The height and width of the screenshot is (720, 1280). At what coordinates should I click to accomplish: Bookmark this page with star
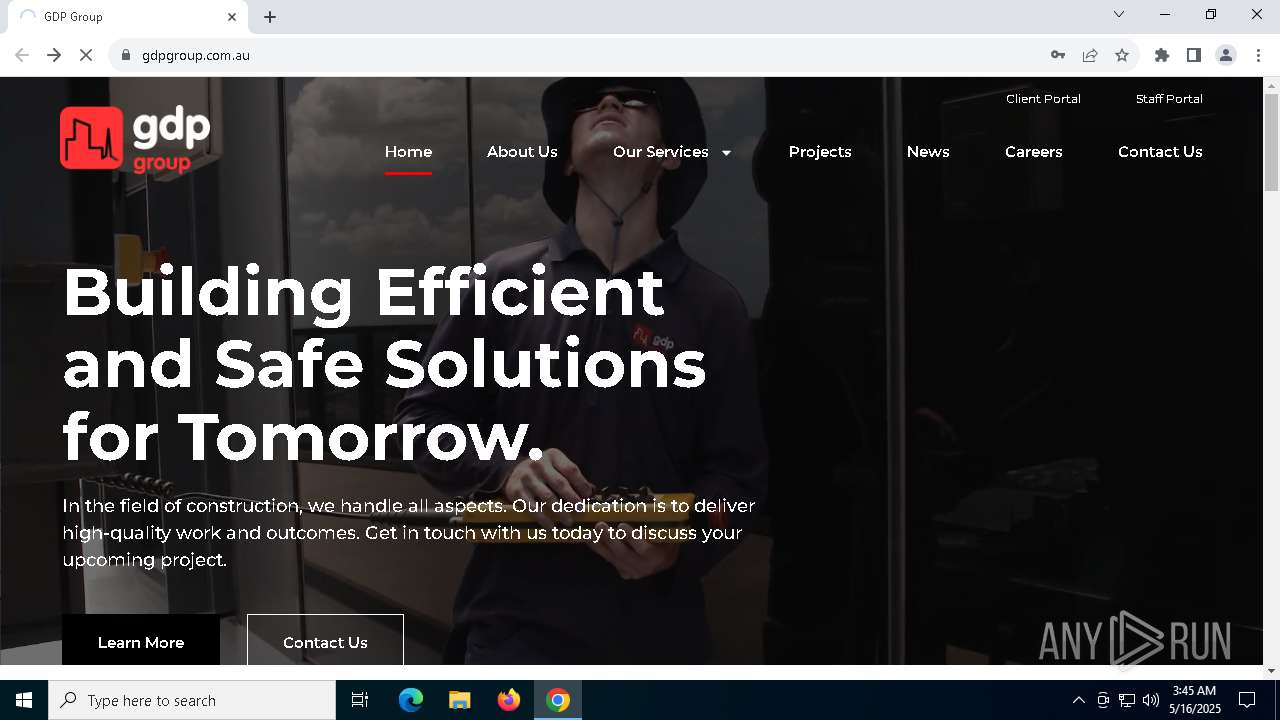pos(1122,55)
